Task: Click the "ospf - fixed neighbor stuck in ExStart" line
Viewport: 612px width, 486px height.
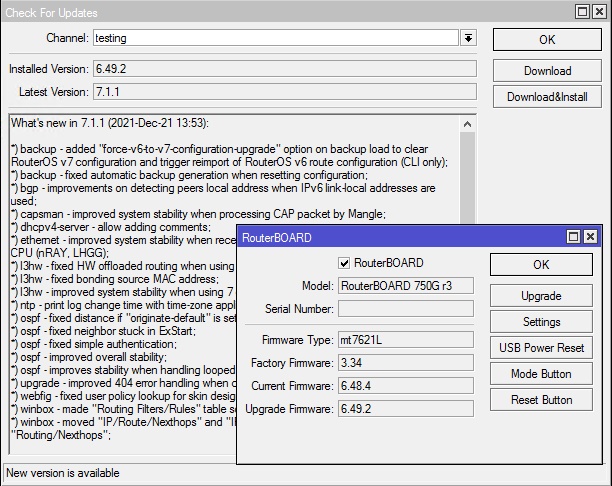Action: click(103, 331)
